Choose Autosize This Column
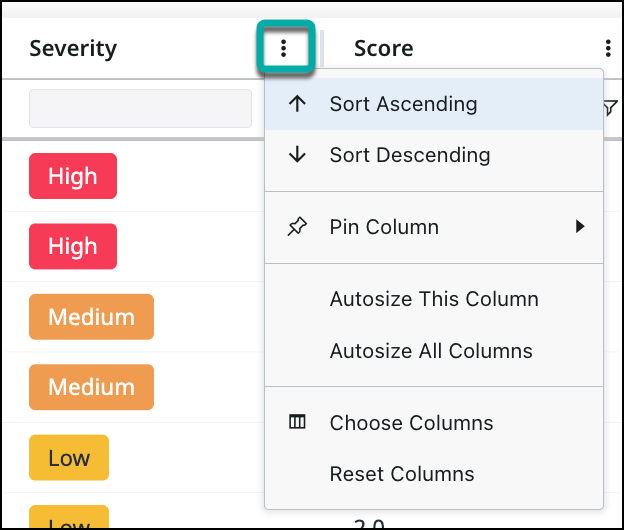 pyautogui.click(x=434, y=299)
